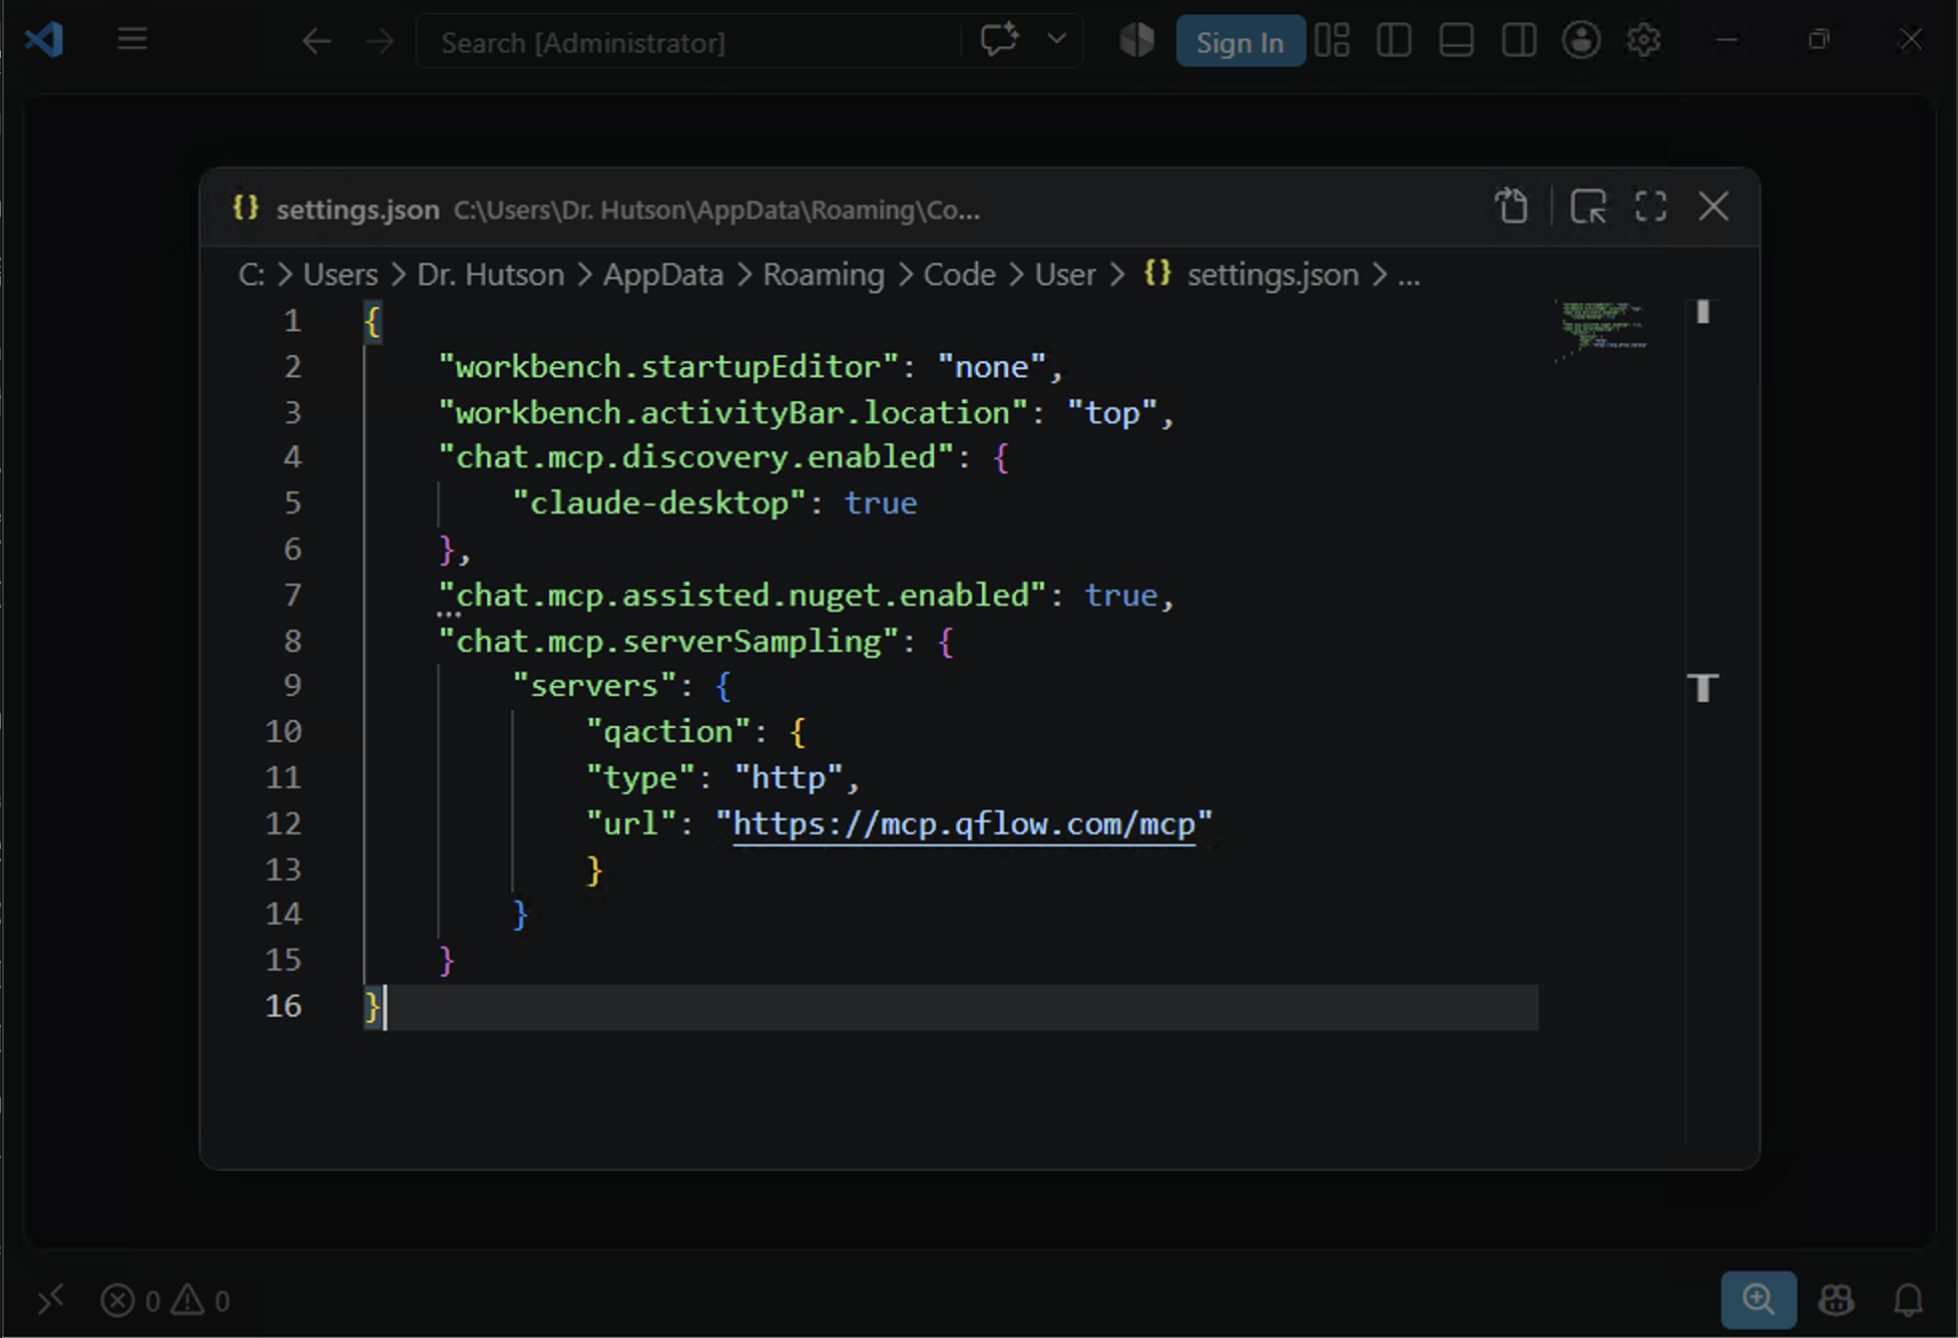
Task: Open the errors count in status bar
Action: coord(131,1300)
